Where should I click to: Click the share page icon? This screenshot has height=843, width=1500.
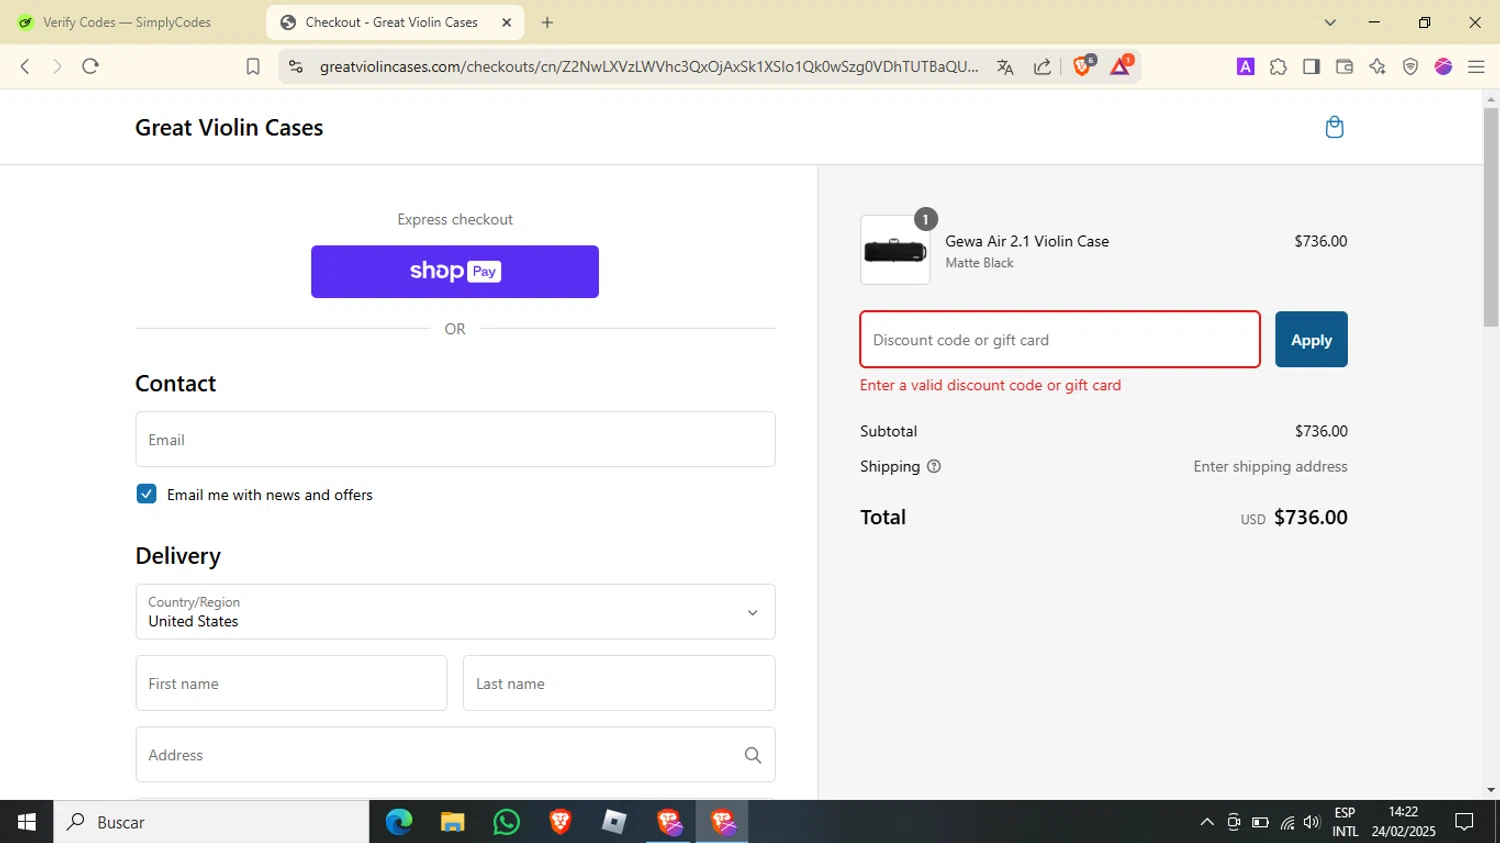click(x=1042, y=67)
